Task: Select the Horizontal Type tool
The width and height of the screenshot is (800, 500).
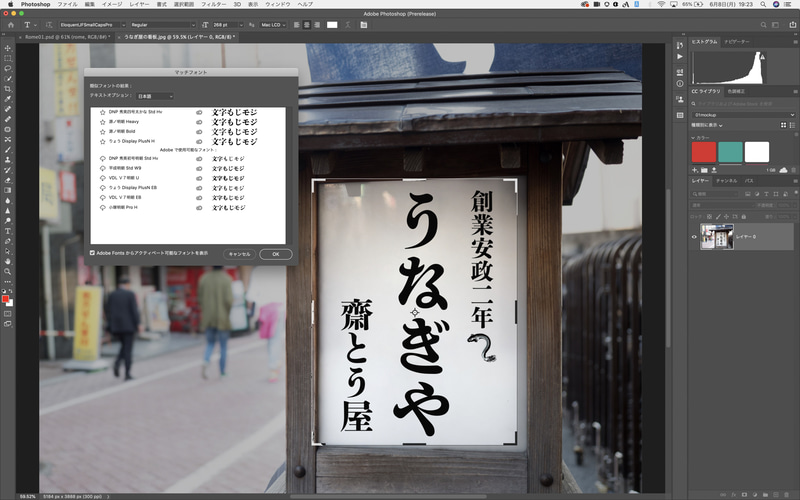Action: [8, 231]
